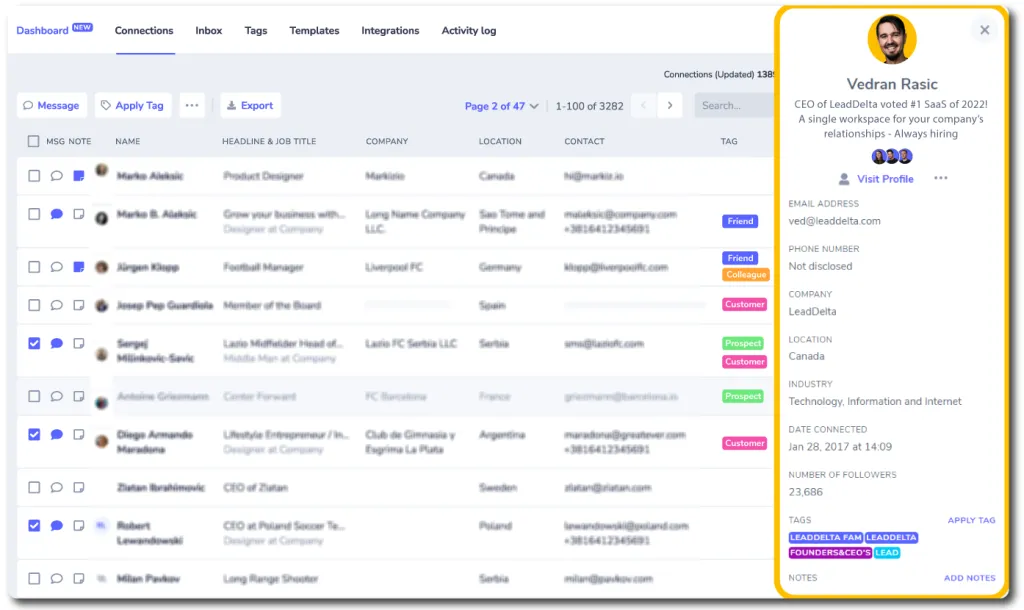Image resolution: width=1024 pixels, height=610 pixels.
Task: Click the previous page arrow in pagination
Action: (x=643, y=105)
